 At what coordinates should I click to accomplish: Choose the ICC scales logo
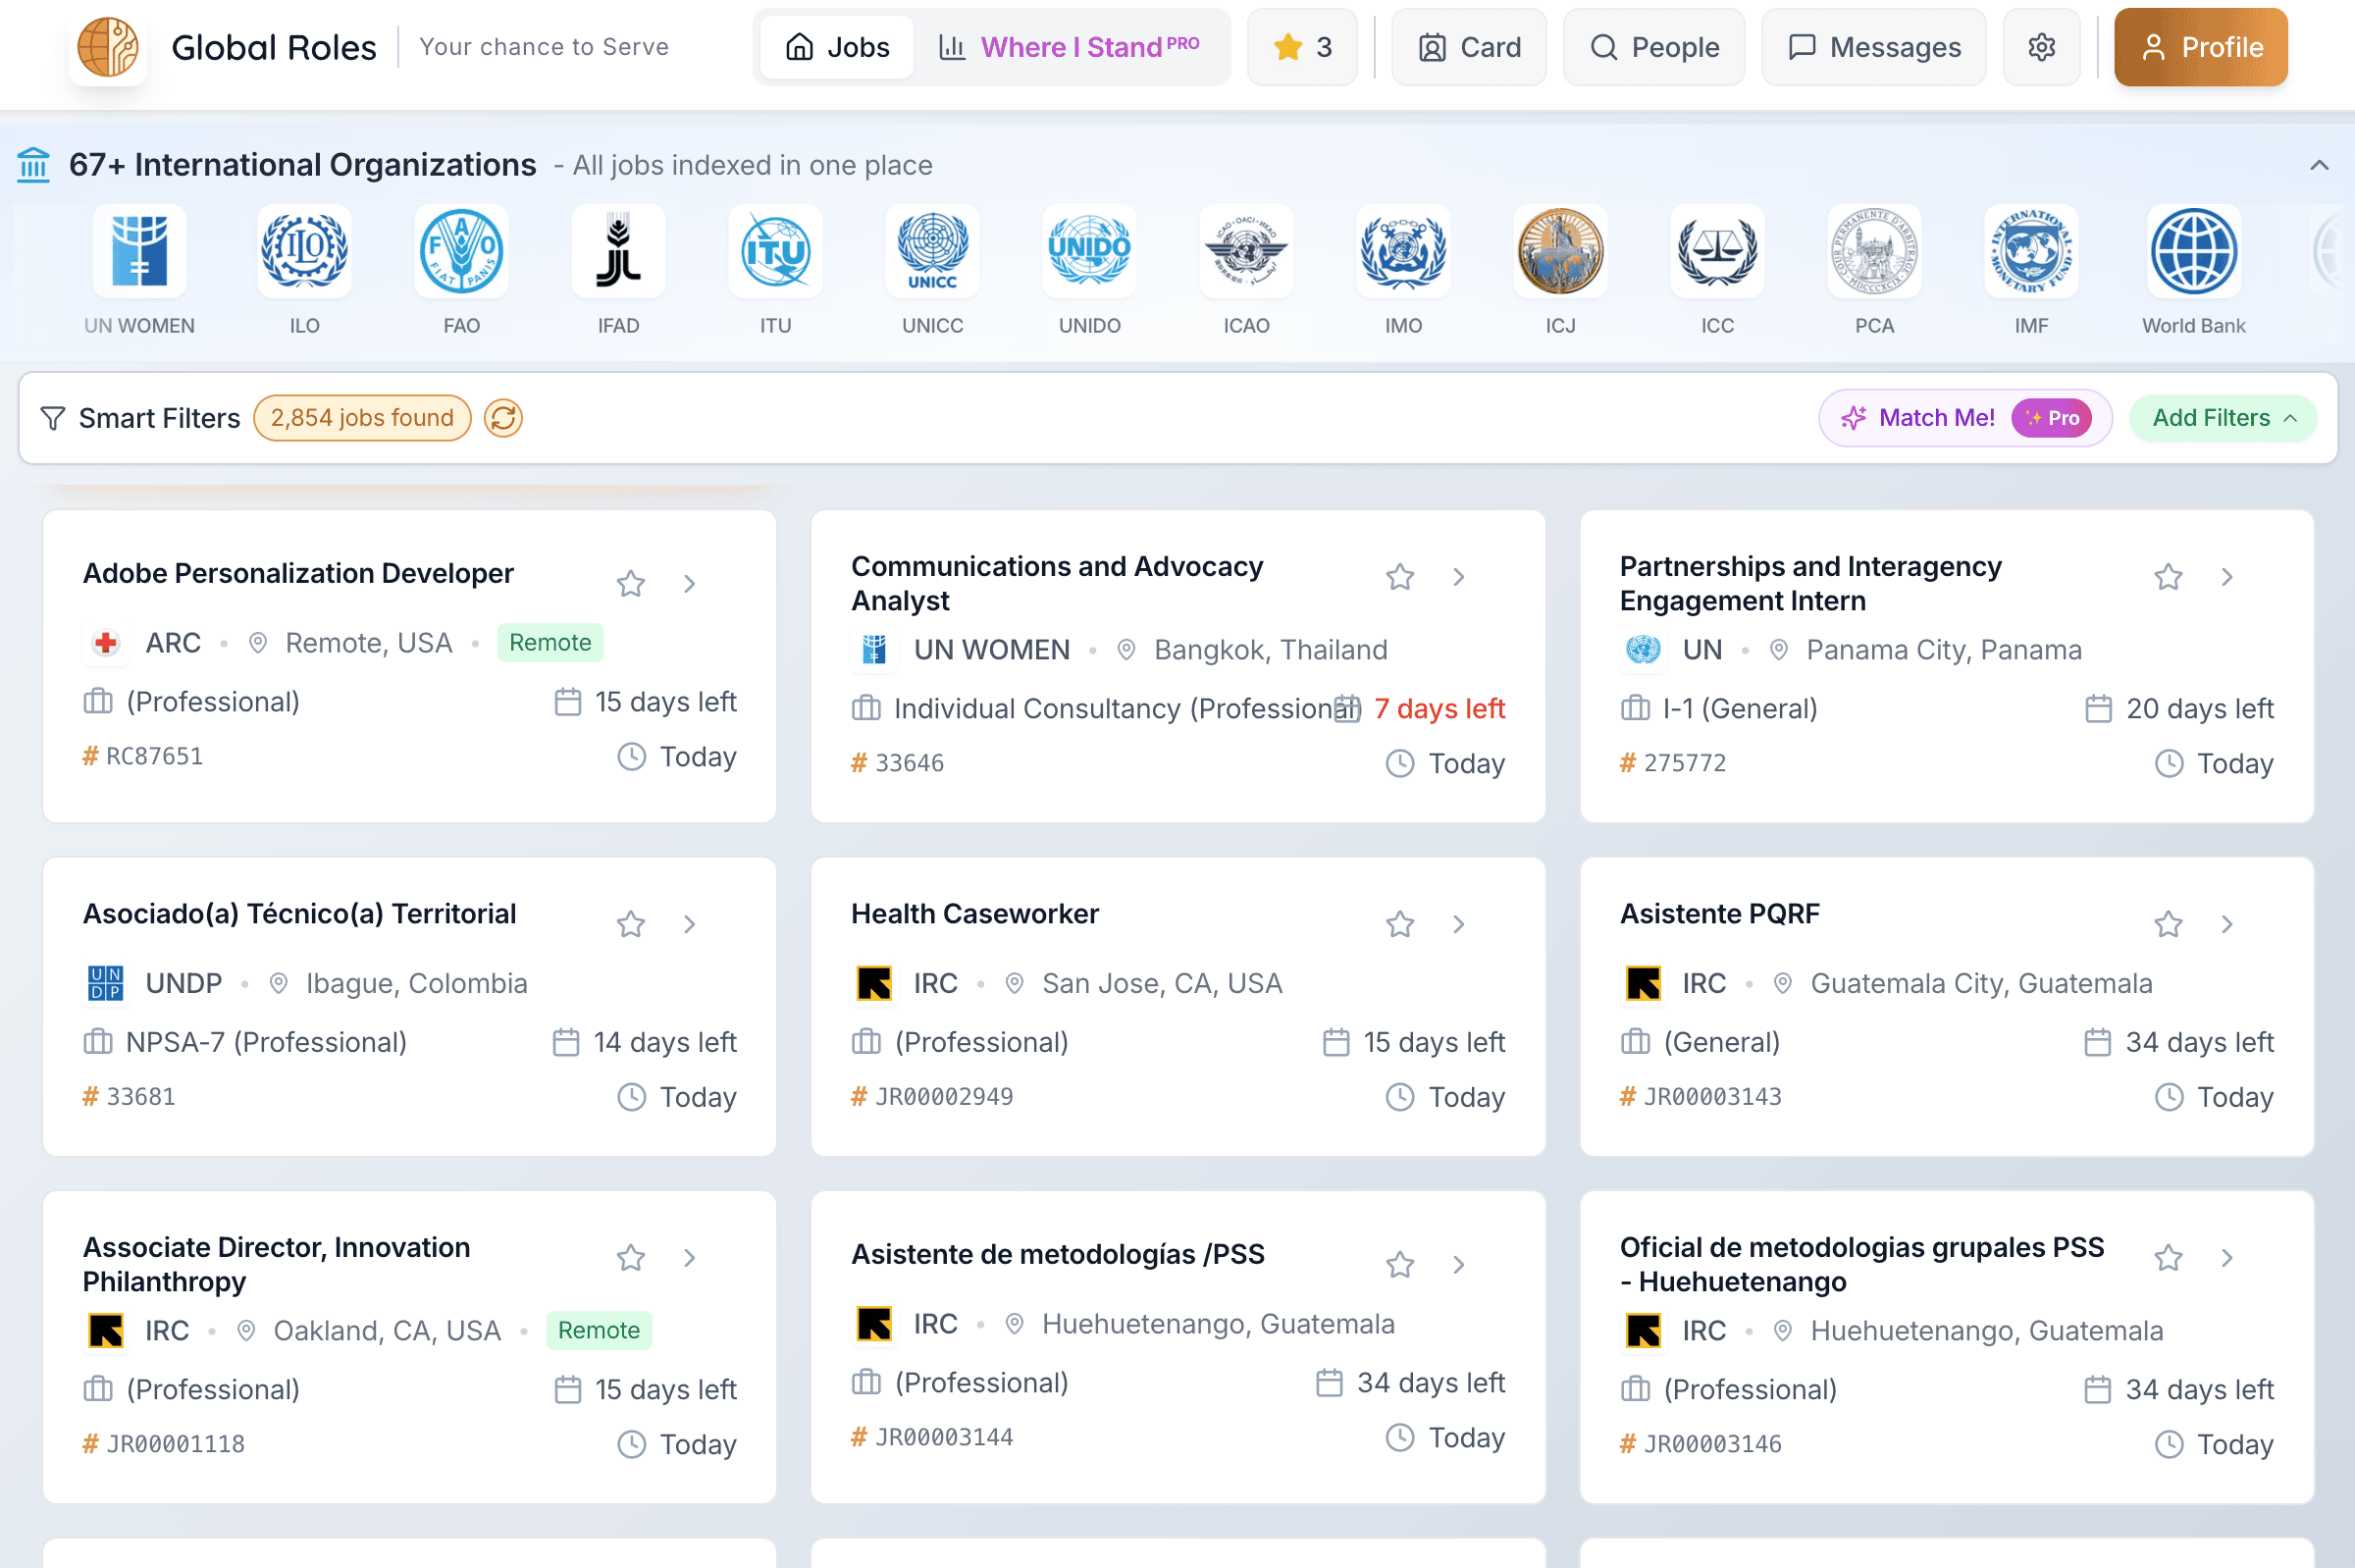pos(1717,251)
